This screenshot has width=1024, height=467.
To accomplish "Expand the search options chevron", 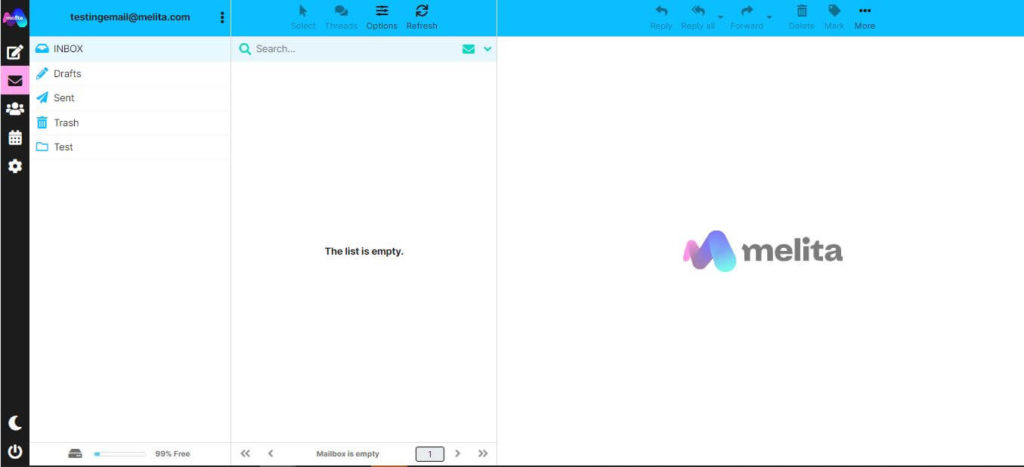I will 487,49.
